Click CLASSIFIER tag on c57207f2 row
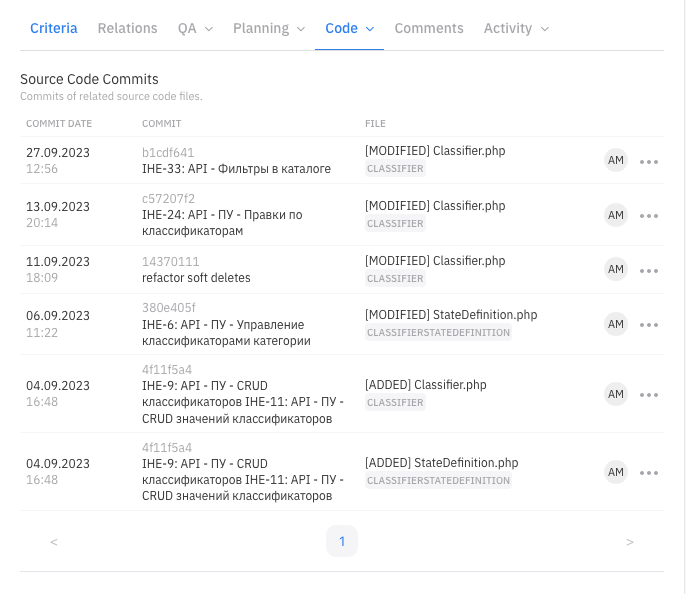Viewport: 686px width, 594px height. click(395, 224)
